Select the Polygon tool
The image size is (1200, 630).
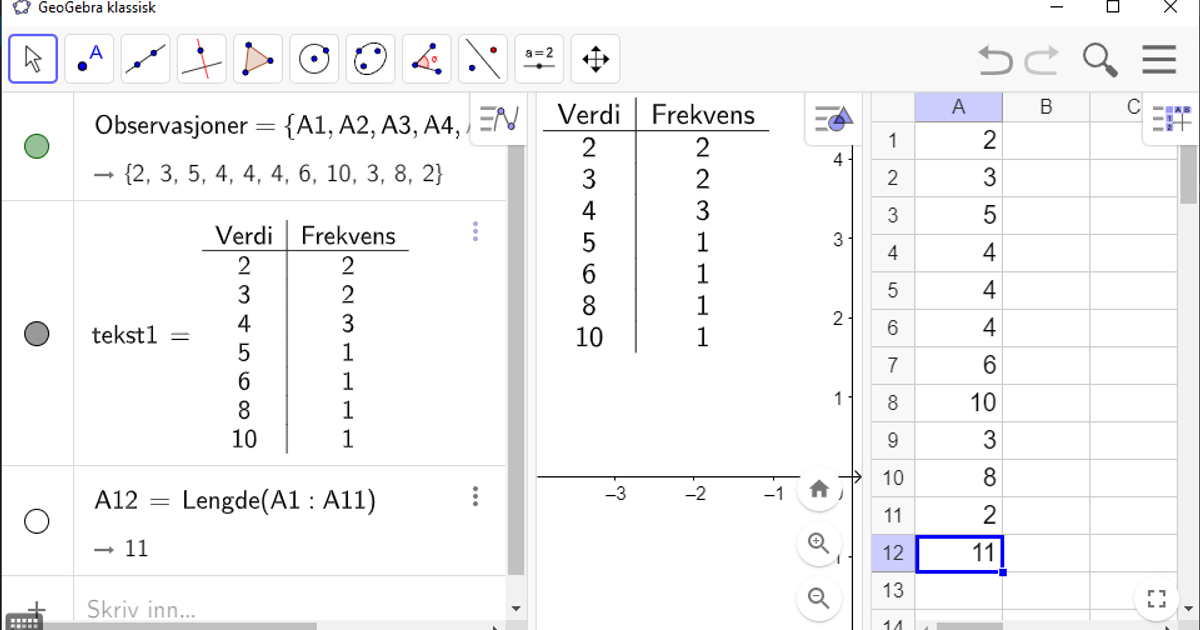[x=256, y=58]
